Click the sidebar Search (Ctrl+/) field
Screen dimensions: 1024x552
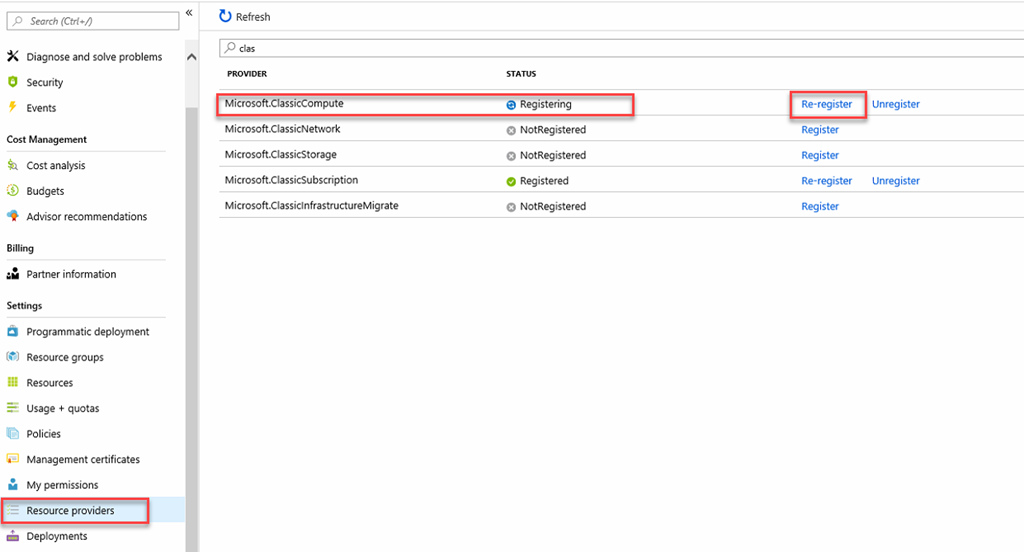(x=93, y=21)
